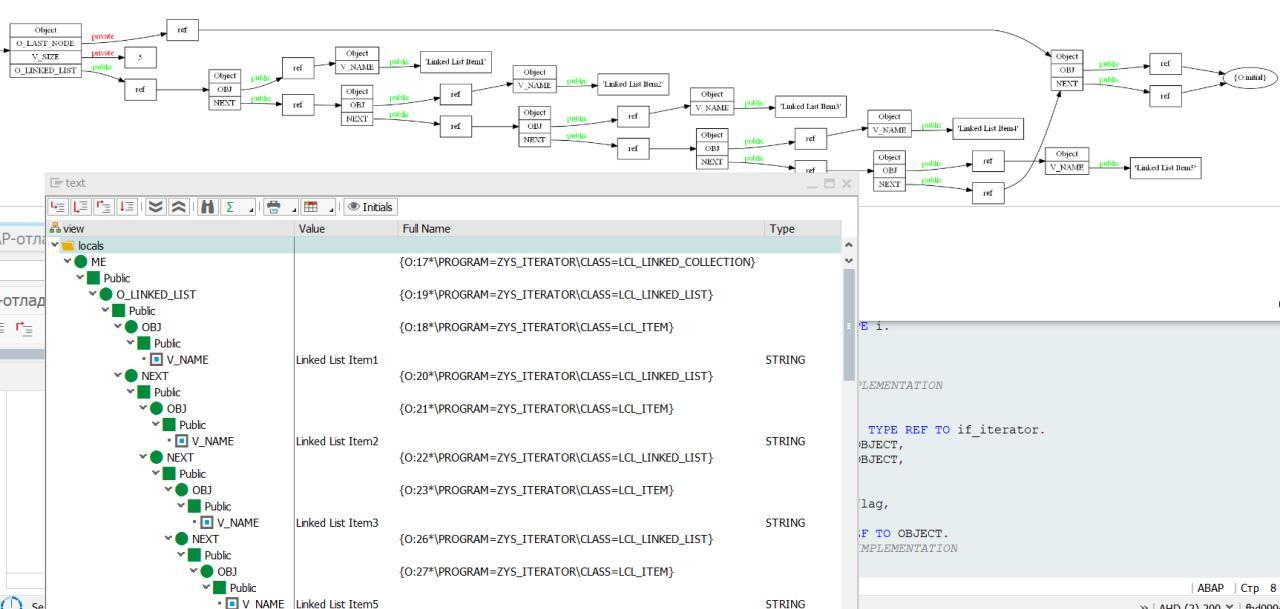
Task: Click the Type column header
Action: click(x=802, y=229)
